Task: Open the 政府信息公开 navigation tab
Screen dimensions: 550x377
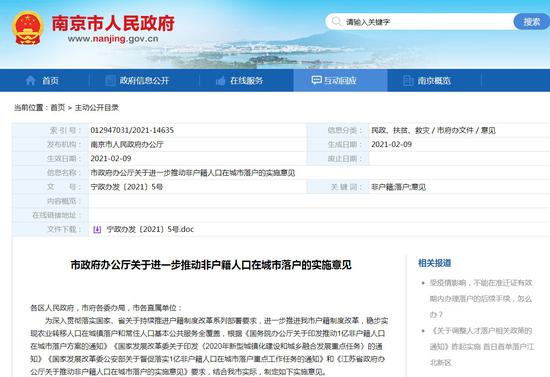Action: click(144, 81)
